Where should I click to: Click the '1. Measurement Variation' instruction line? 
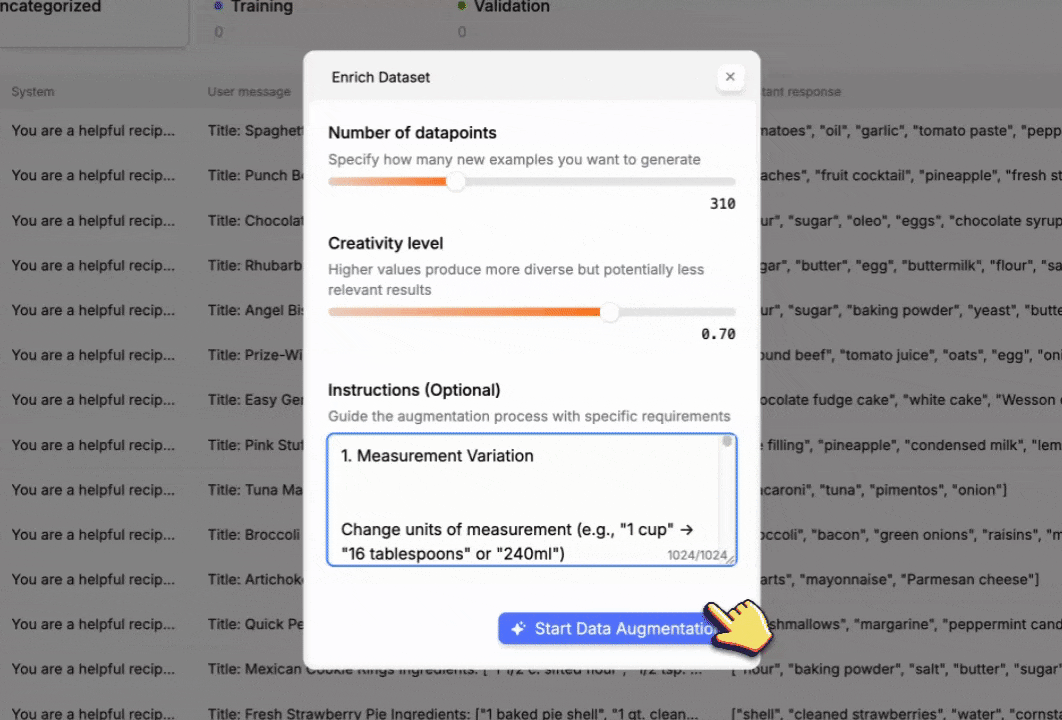tap(437, 456)
